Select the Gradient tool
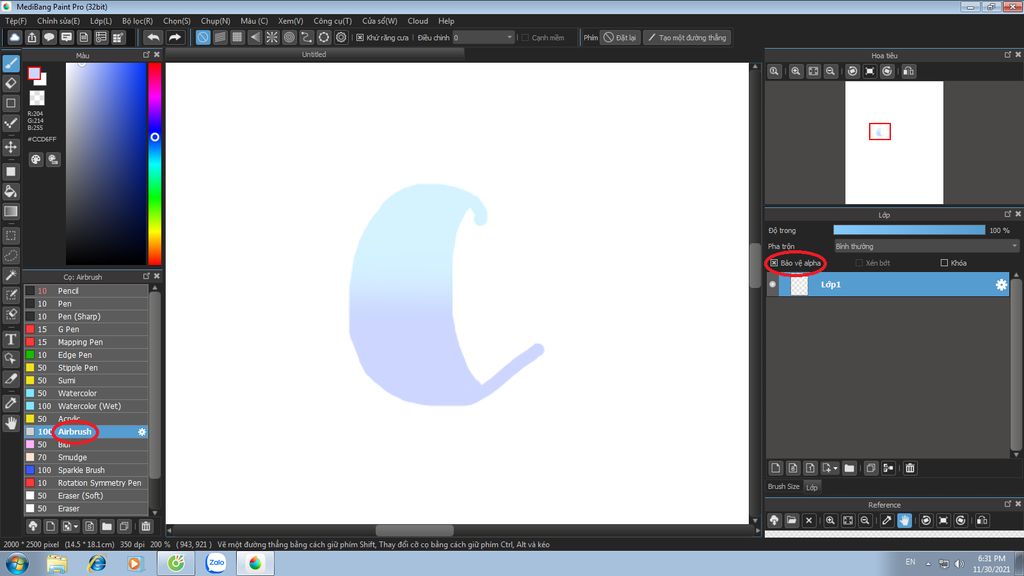Image resolution: width=1024 pixels, height=576 pixels. pos(11,211)
